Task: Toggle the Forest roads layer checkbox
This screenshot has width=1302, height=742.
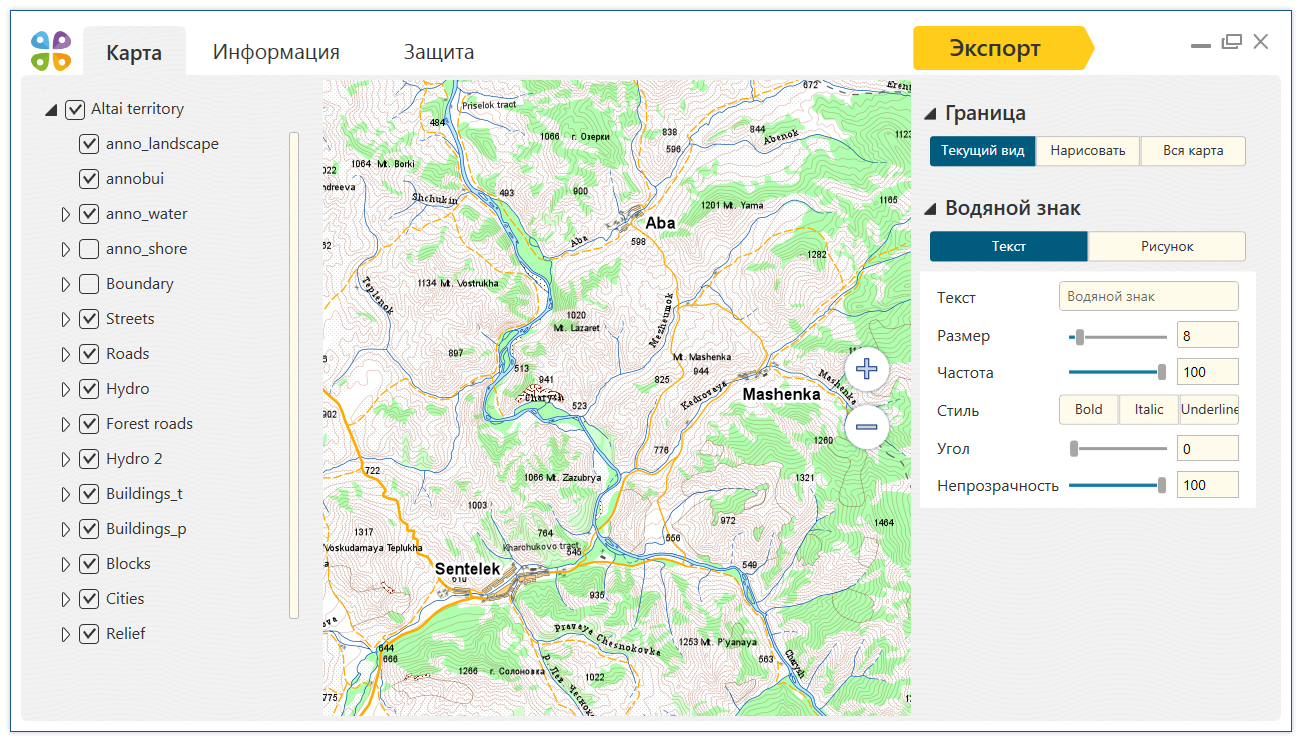Action: [x=89, y=424]
